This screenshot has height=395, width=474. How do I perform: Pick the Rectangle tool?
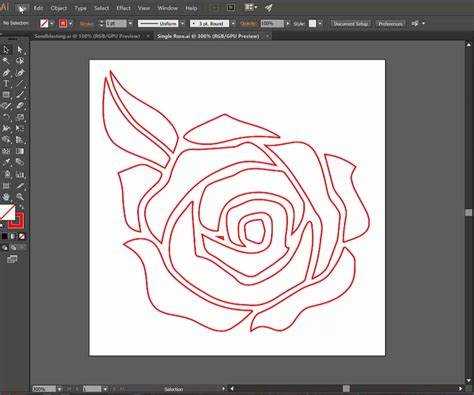(6, 95)
